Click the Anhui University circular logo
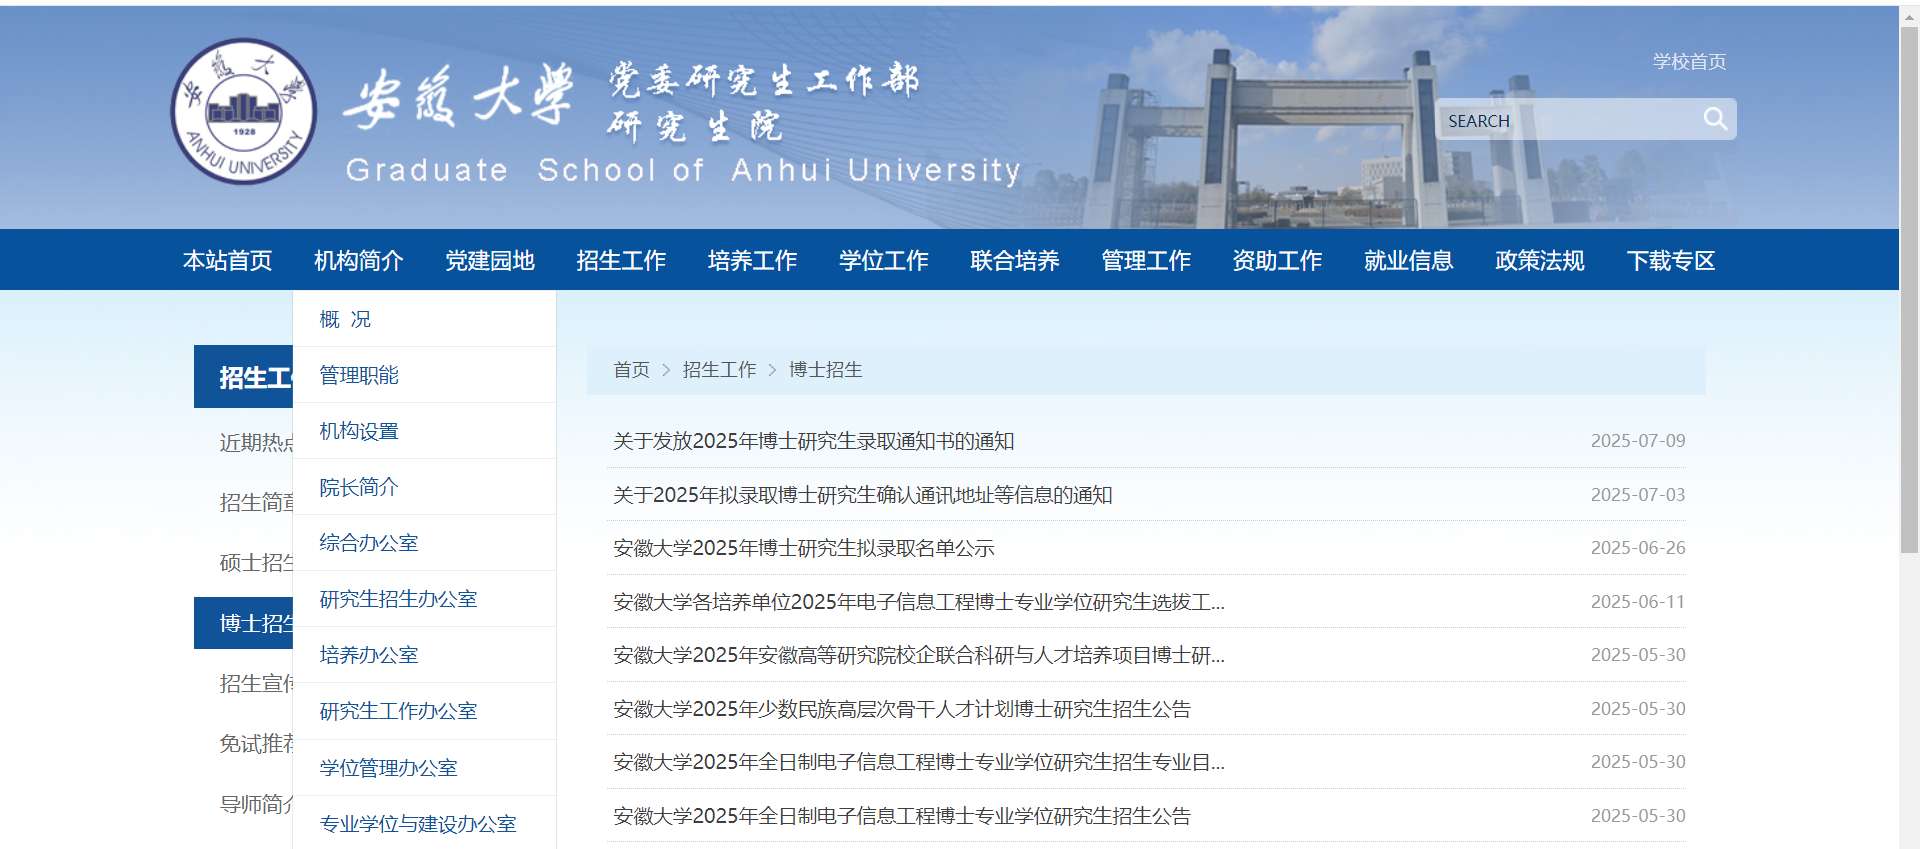This screenshot has width=1920, height=849. [x=244, y=112]
